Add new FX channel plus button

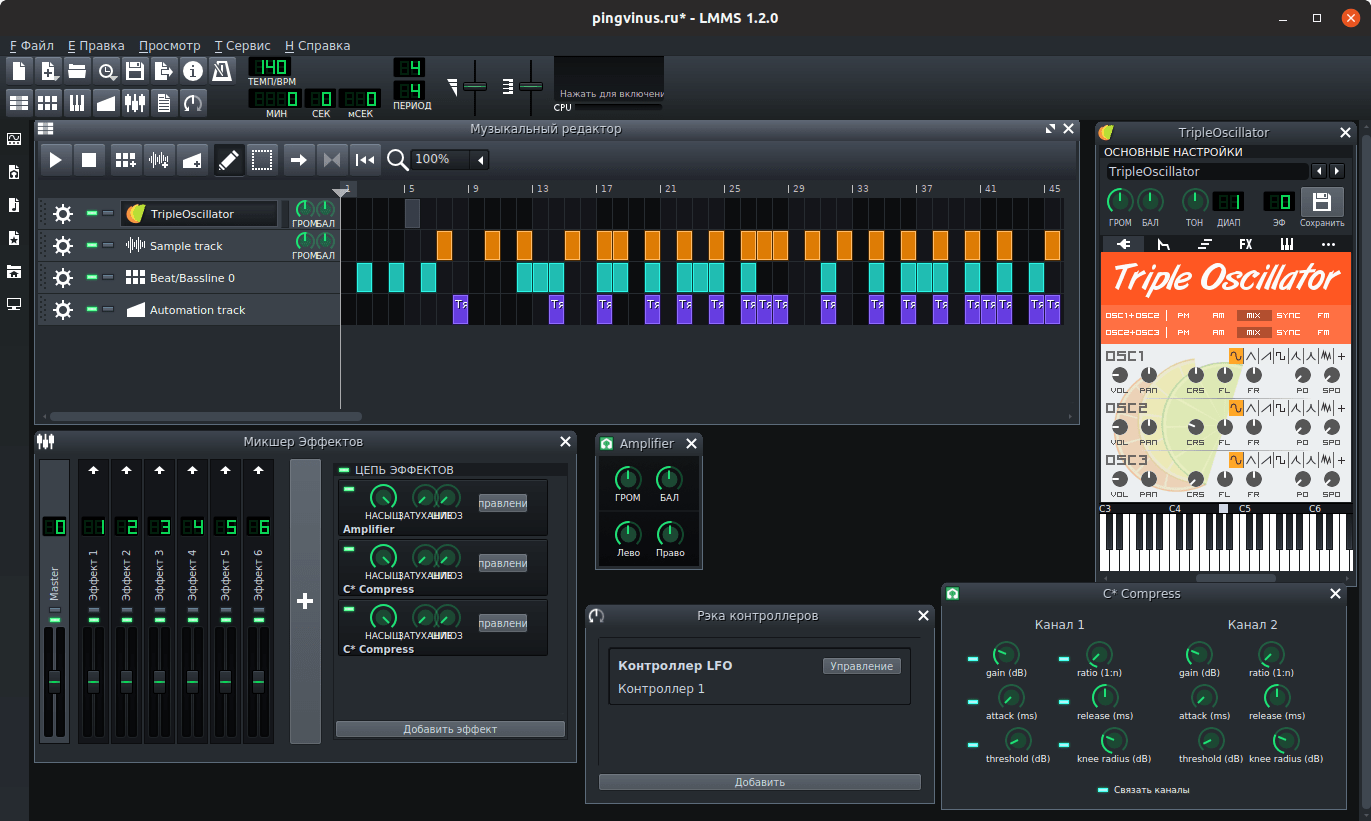(x=306, y=601)
